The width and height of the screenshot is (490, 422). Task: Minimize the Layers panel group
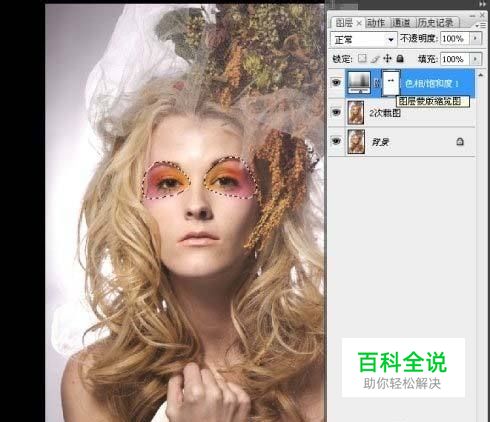(472, 15)
